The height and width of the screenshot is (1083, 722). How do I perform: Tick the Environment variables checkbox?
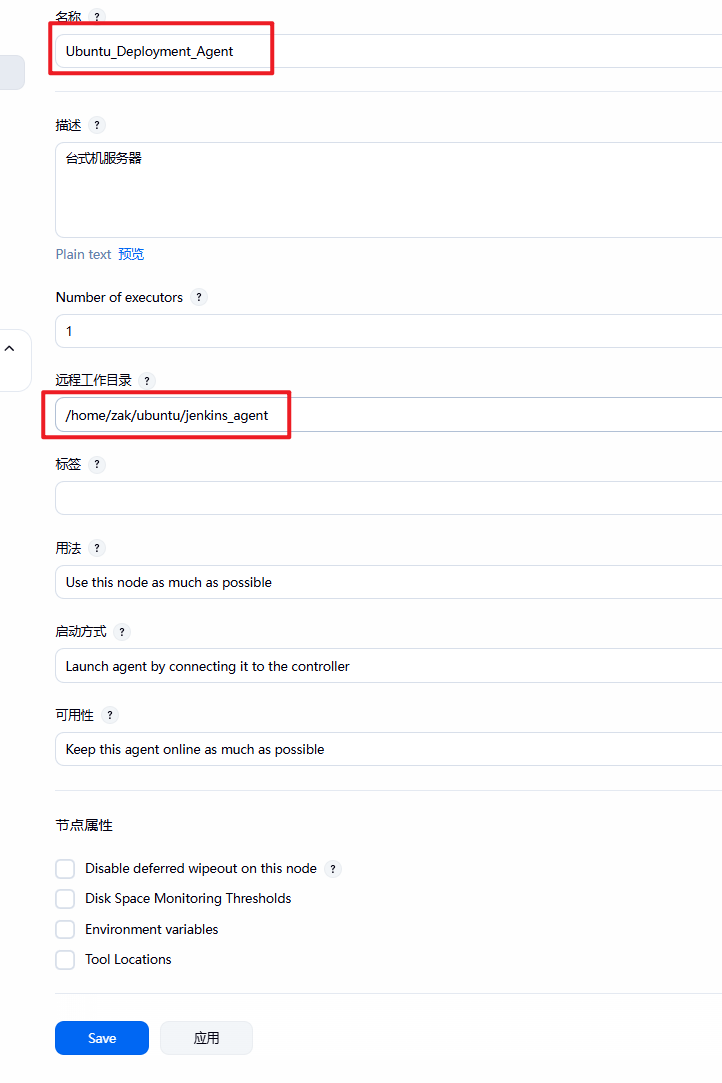65,930
